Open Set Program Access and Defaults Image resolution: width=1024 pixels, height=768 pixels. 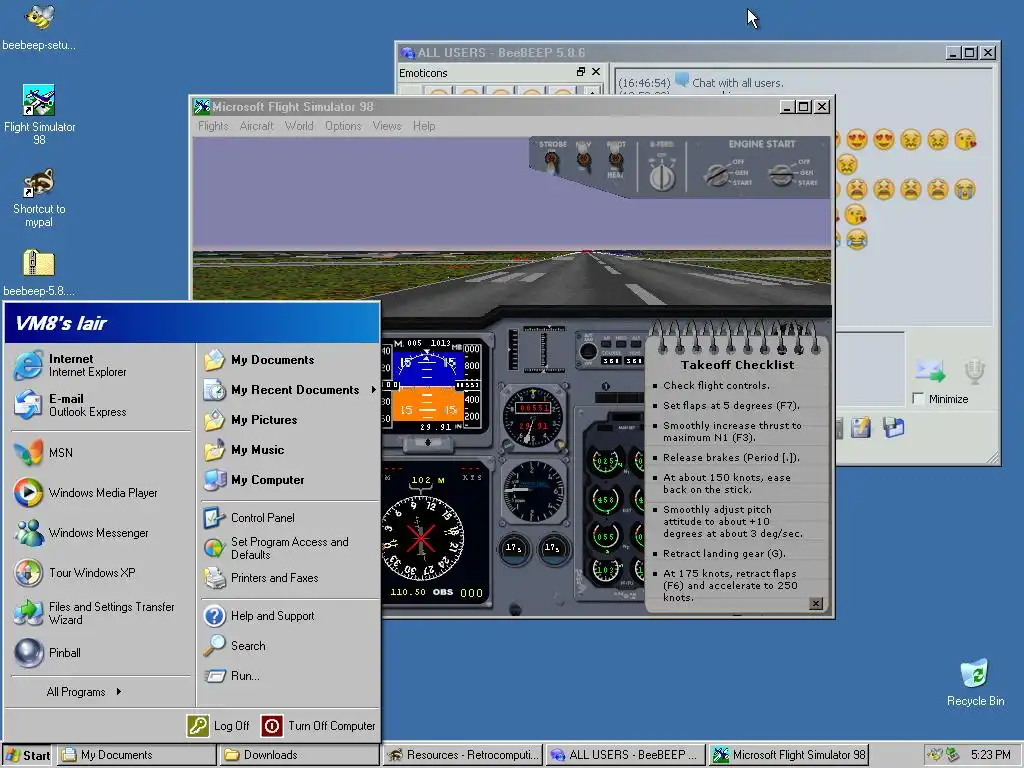(290, 548)
